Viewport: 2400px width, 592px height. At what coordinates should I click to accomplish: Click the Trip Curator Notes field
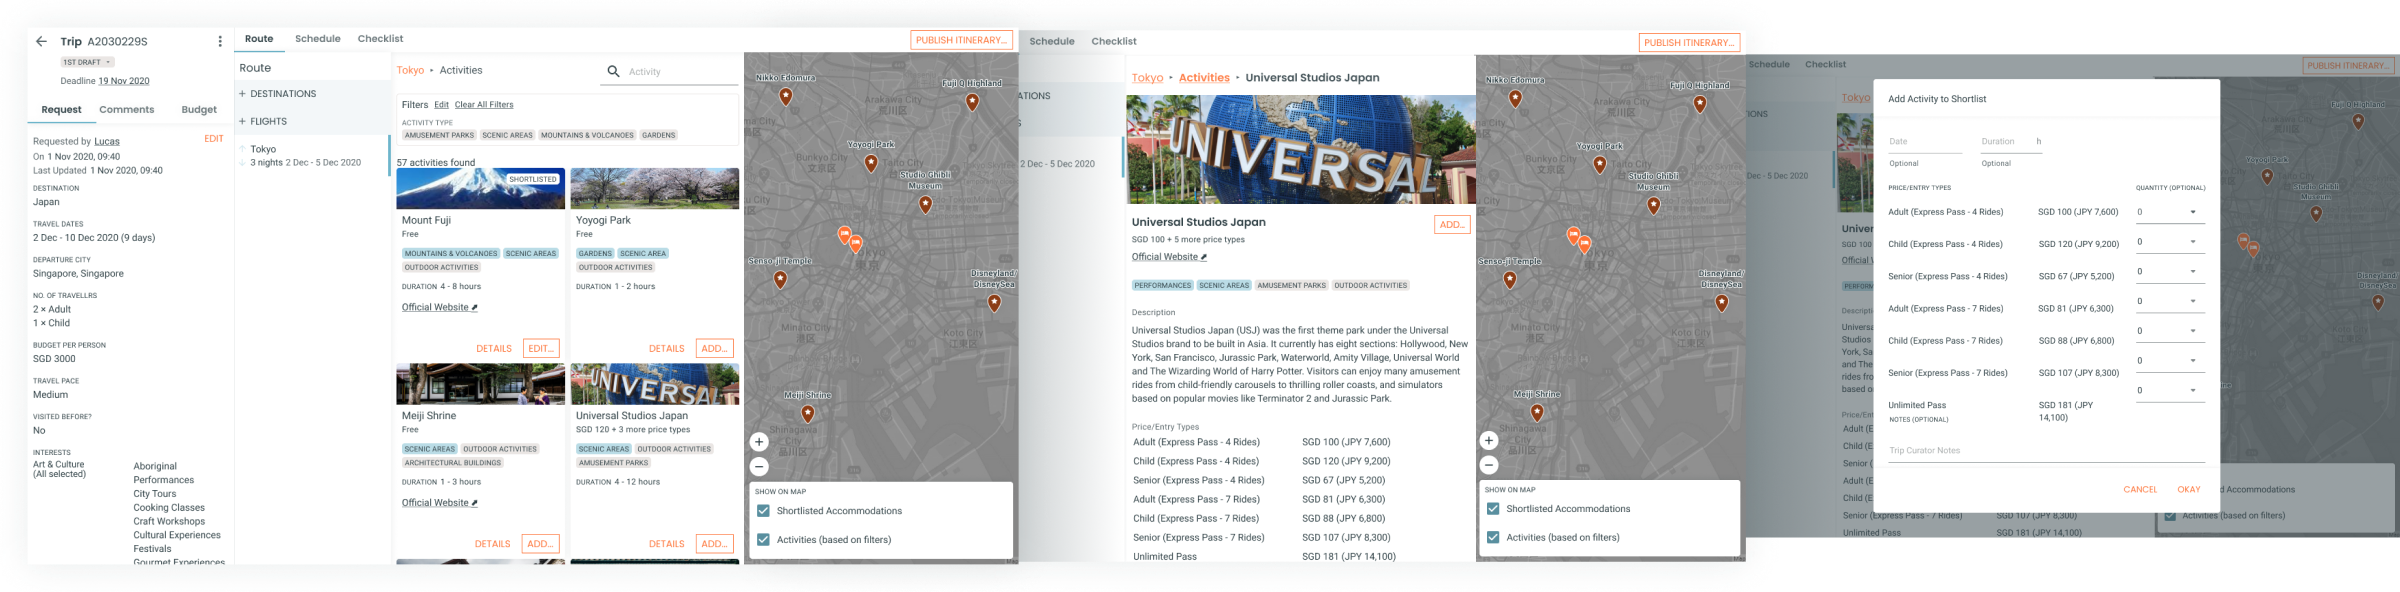(2046, 451)
